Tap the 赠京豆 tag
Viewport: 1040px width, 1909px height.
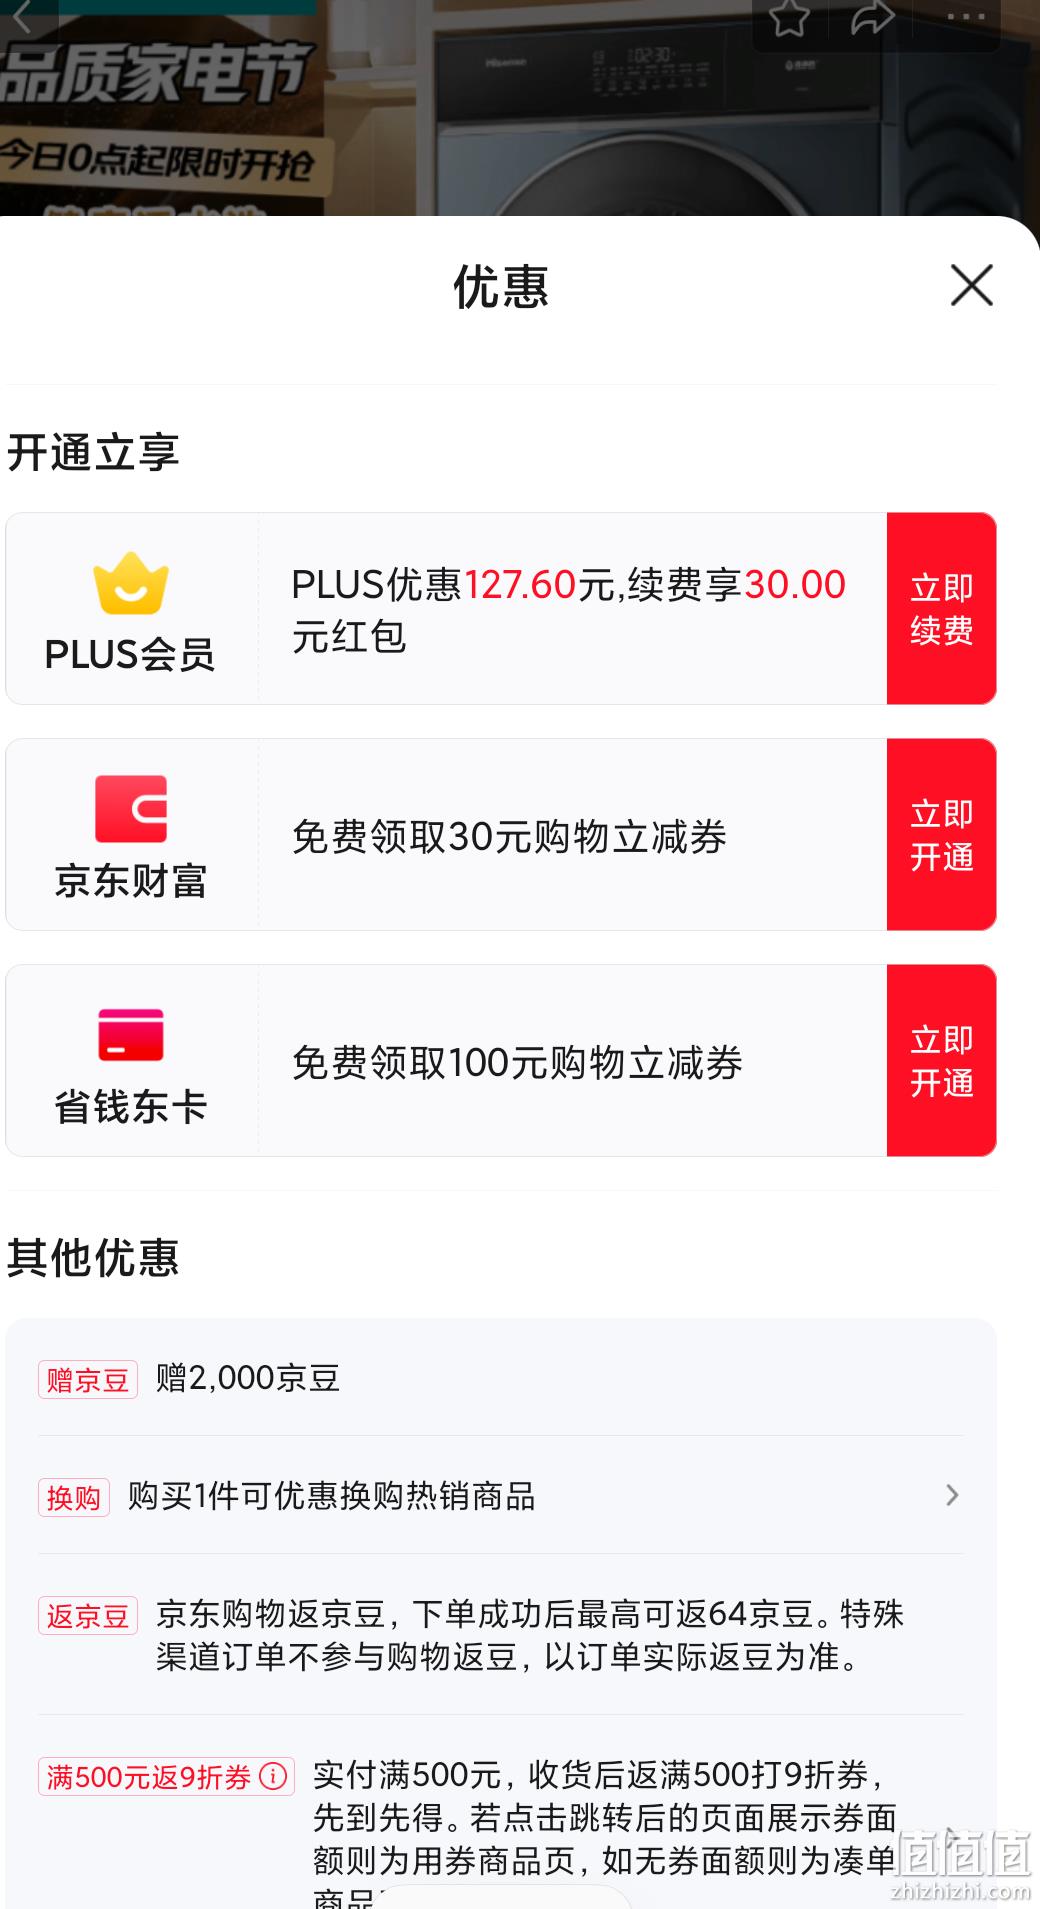pos(88,1379)
